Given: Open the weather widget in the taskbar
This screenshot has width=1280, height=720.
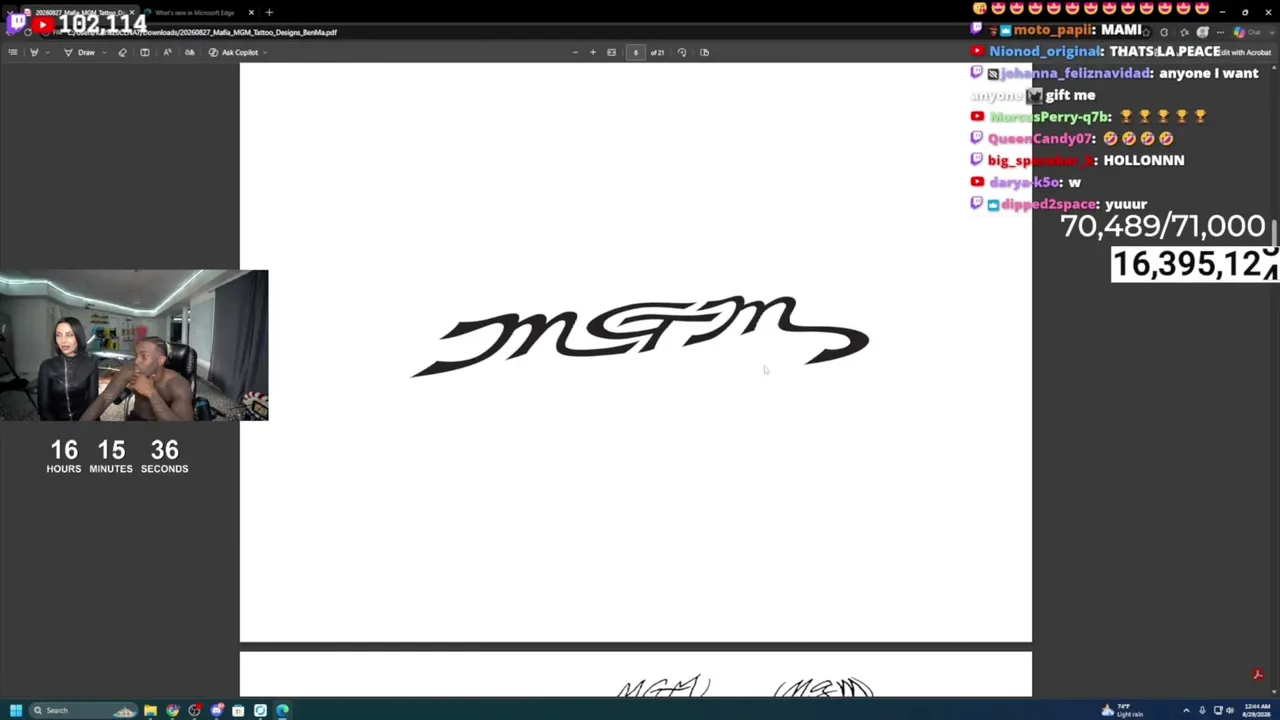Looking at the screenshot, I should click(x=1122, y=710).
